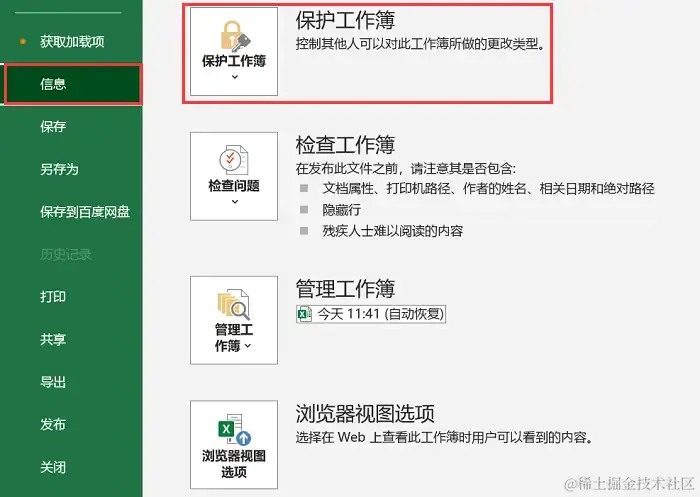This screenshot has height=497, width=700.
Task: Open 获取加载项 in the sidebar
Action: (x=72, y=42)
